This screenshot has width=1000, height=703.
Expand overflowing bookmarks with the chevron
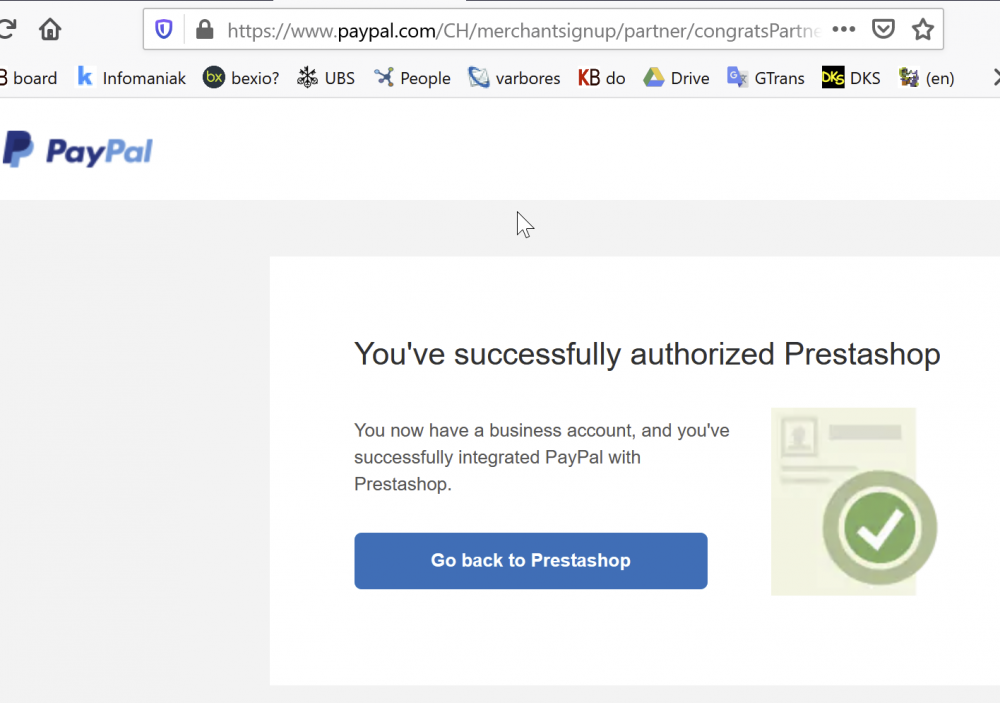[x=993, y=77]
